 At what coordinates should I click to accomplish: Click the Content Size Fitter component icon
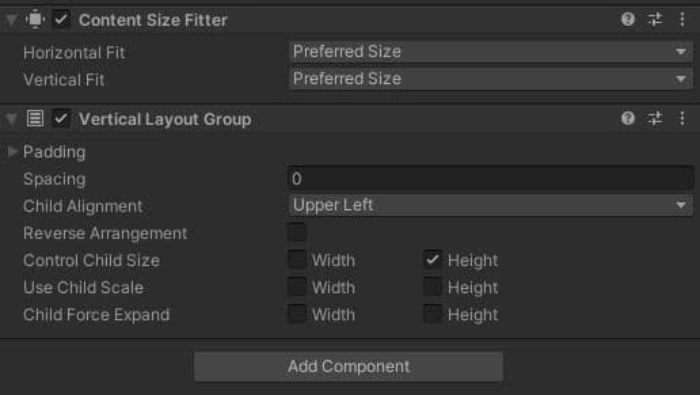pyautogui.click(x=35, y=20)
